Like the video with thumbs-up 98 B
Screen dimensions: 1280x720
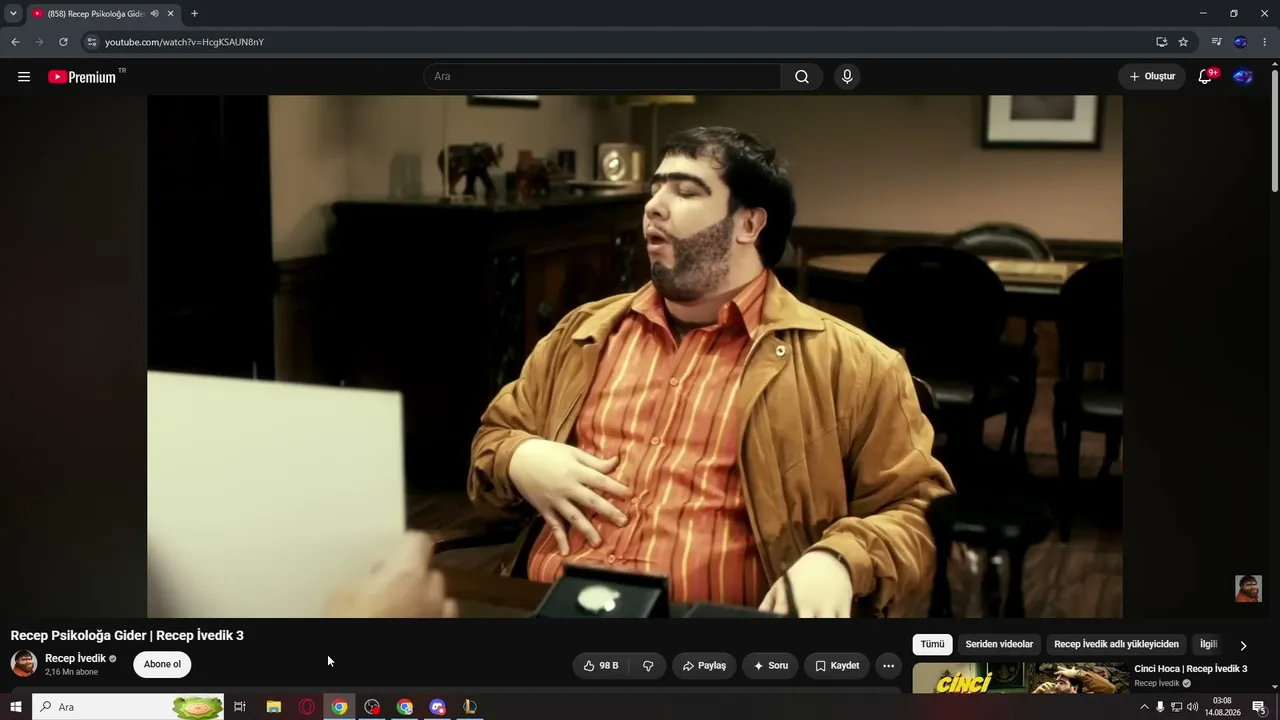click(x=601, y=665)
